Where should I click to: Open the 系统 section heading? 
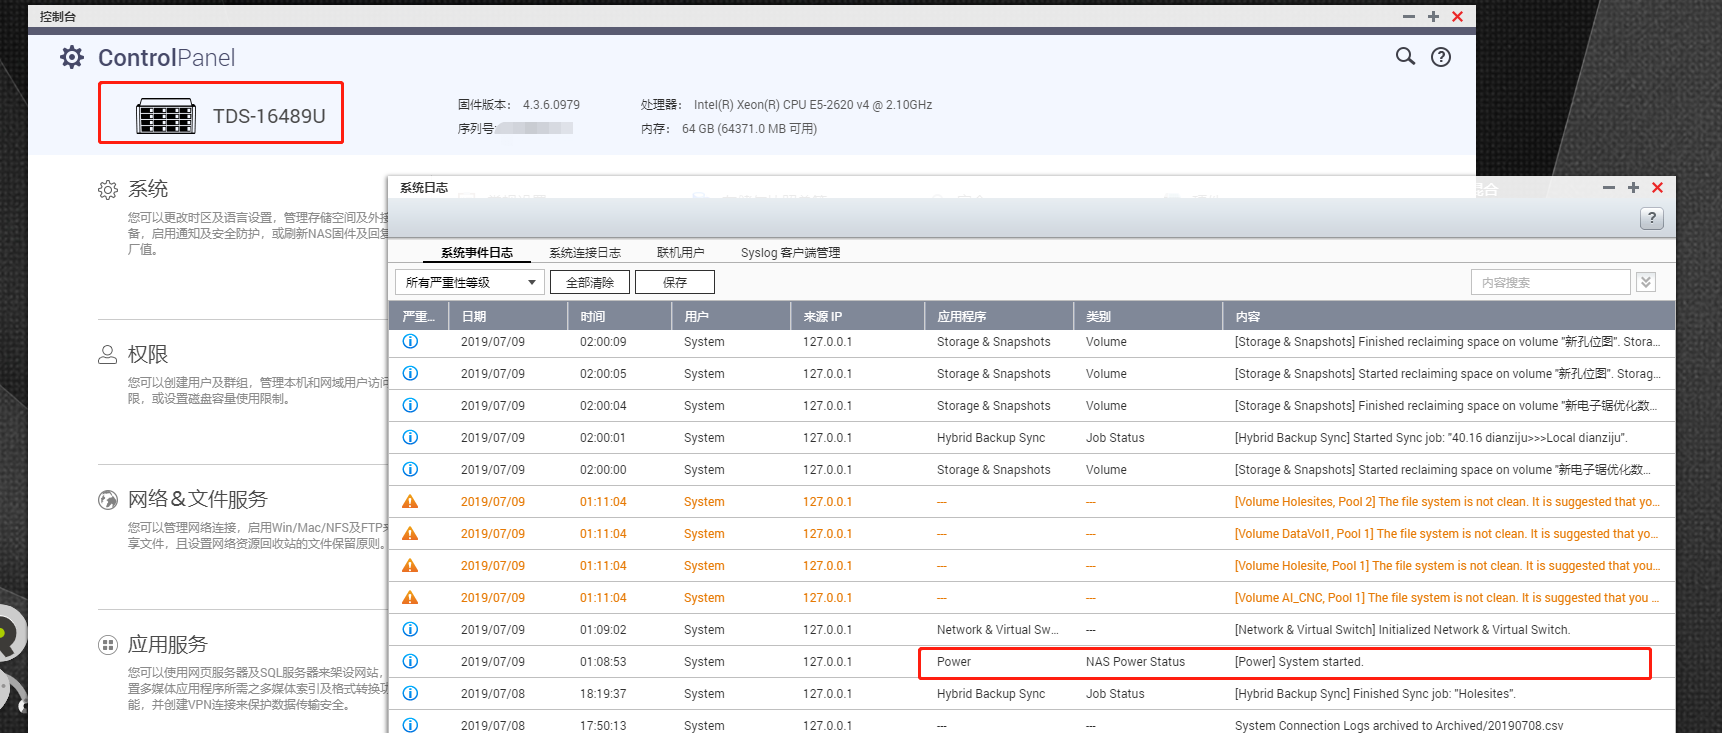[148, 189]
